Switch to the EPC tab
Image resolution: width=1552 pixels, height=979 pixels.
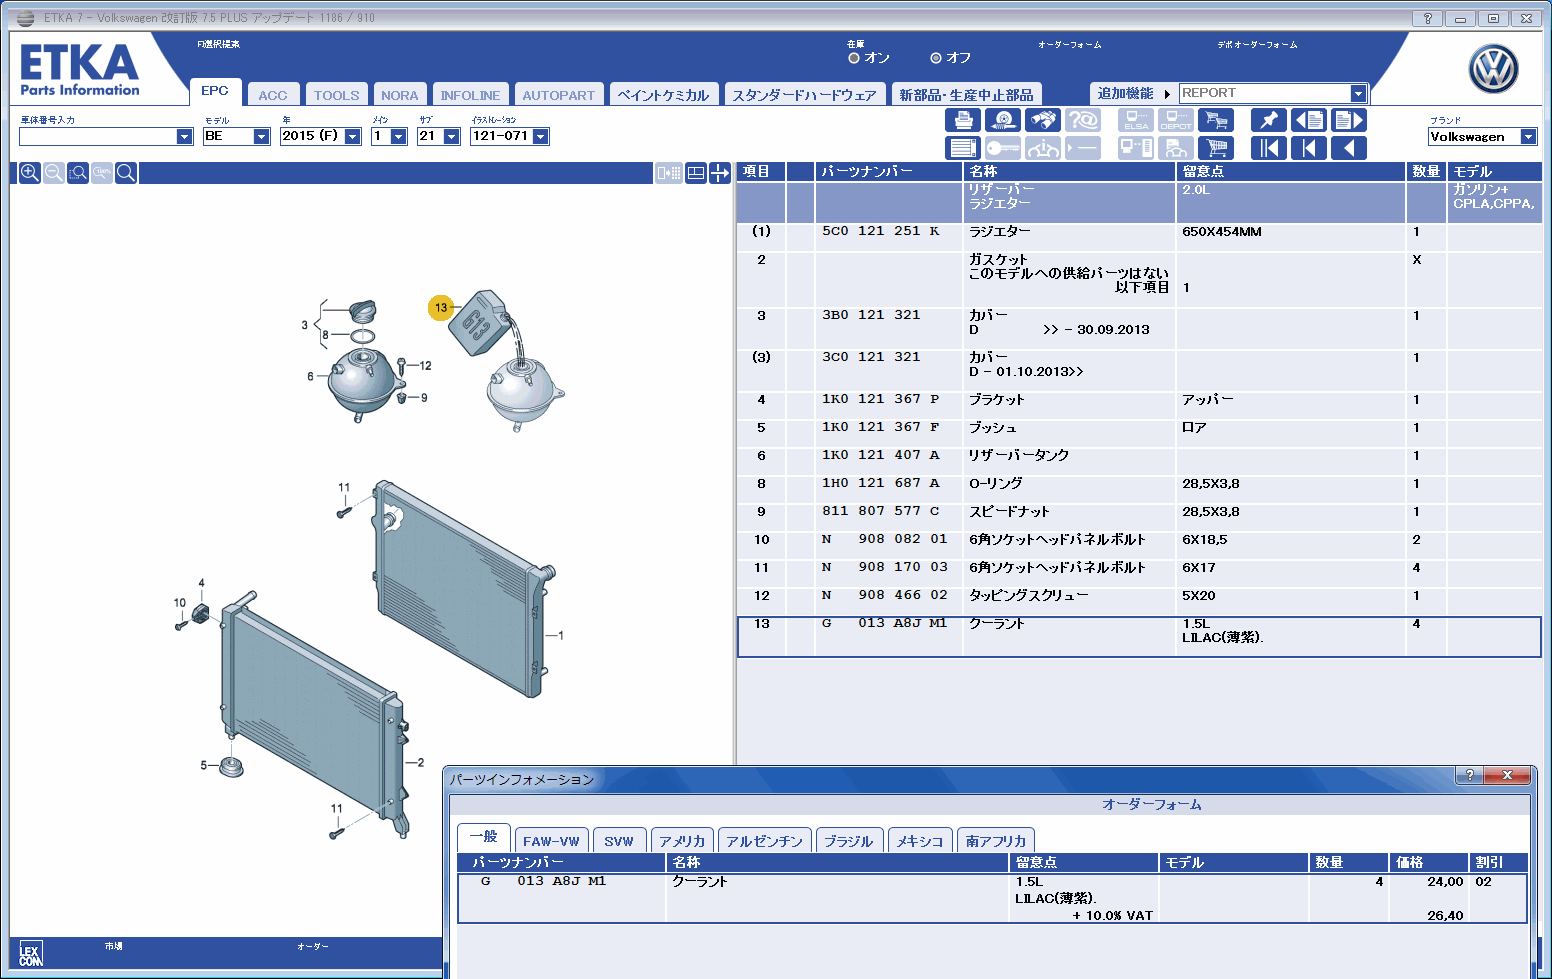tap(215, 91)
